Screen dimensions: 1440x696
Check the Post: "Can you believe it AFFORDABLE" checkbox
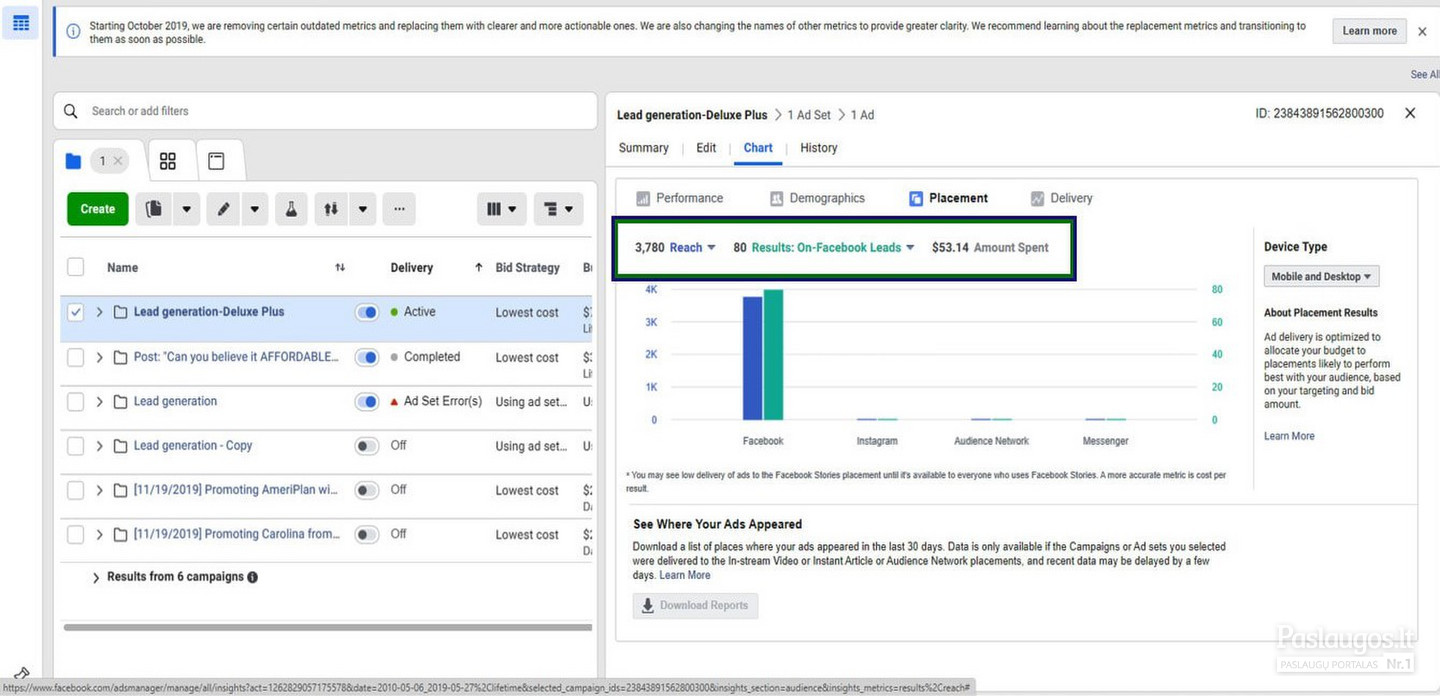click(75, 357)
